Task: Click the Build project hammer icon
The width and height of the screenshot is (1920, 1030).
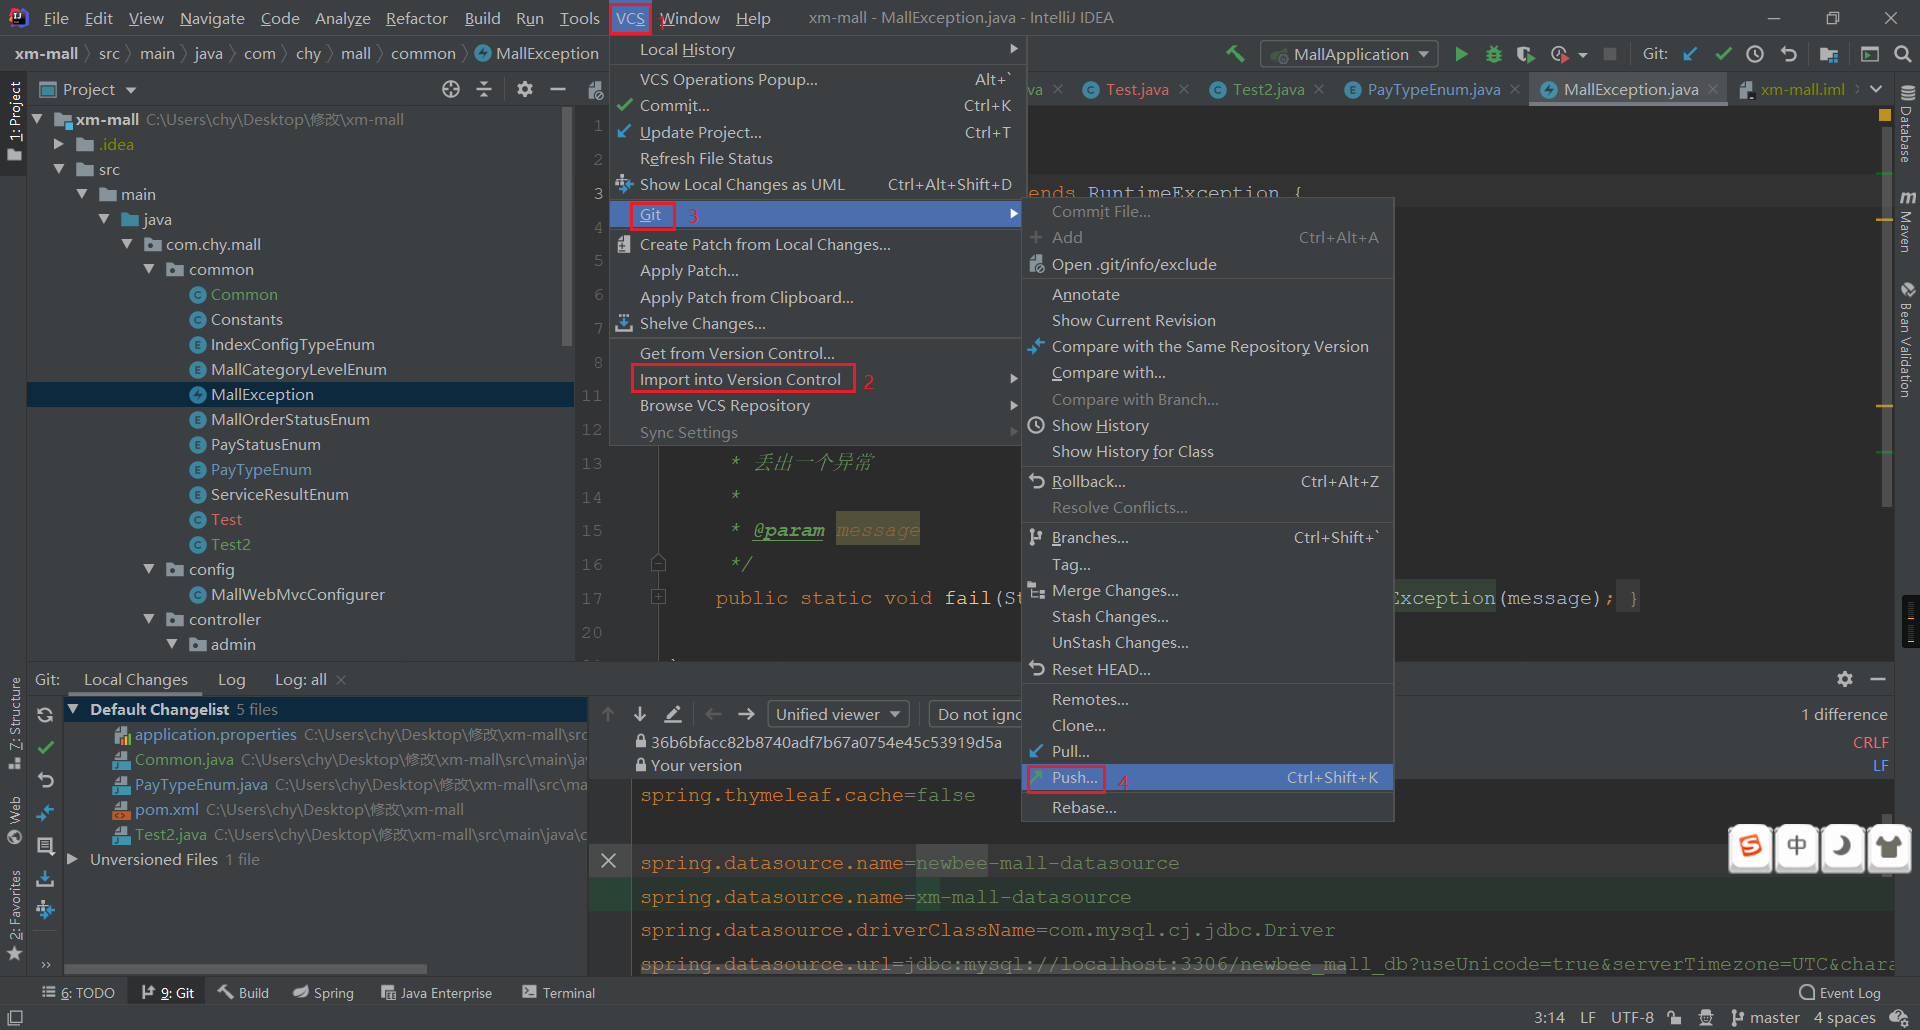Action: (1235, 54)
